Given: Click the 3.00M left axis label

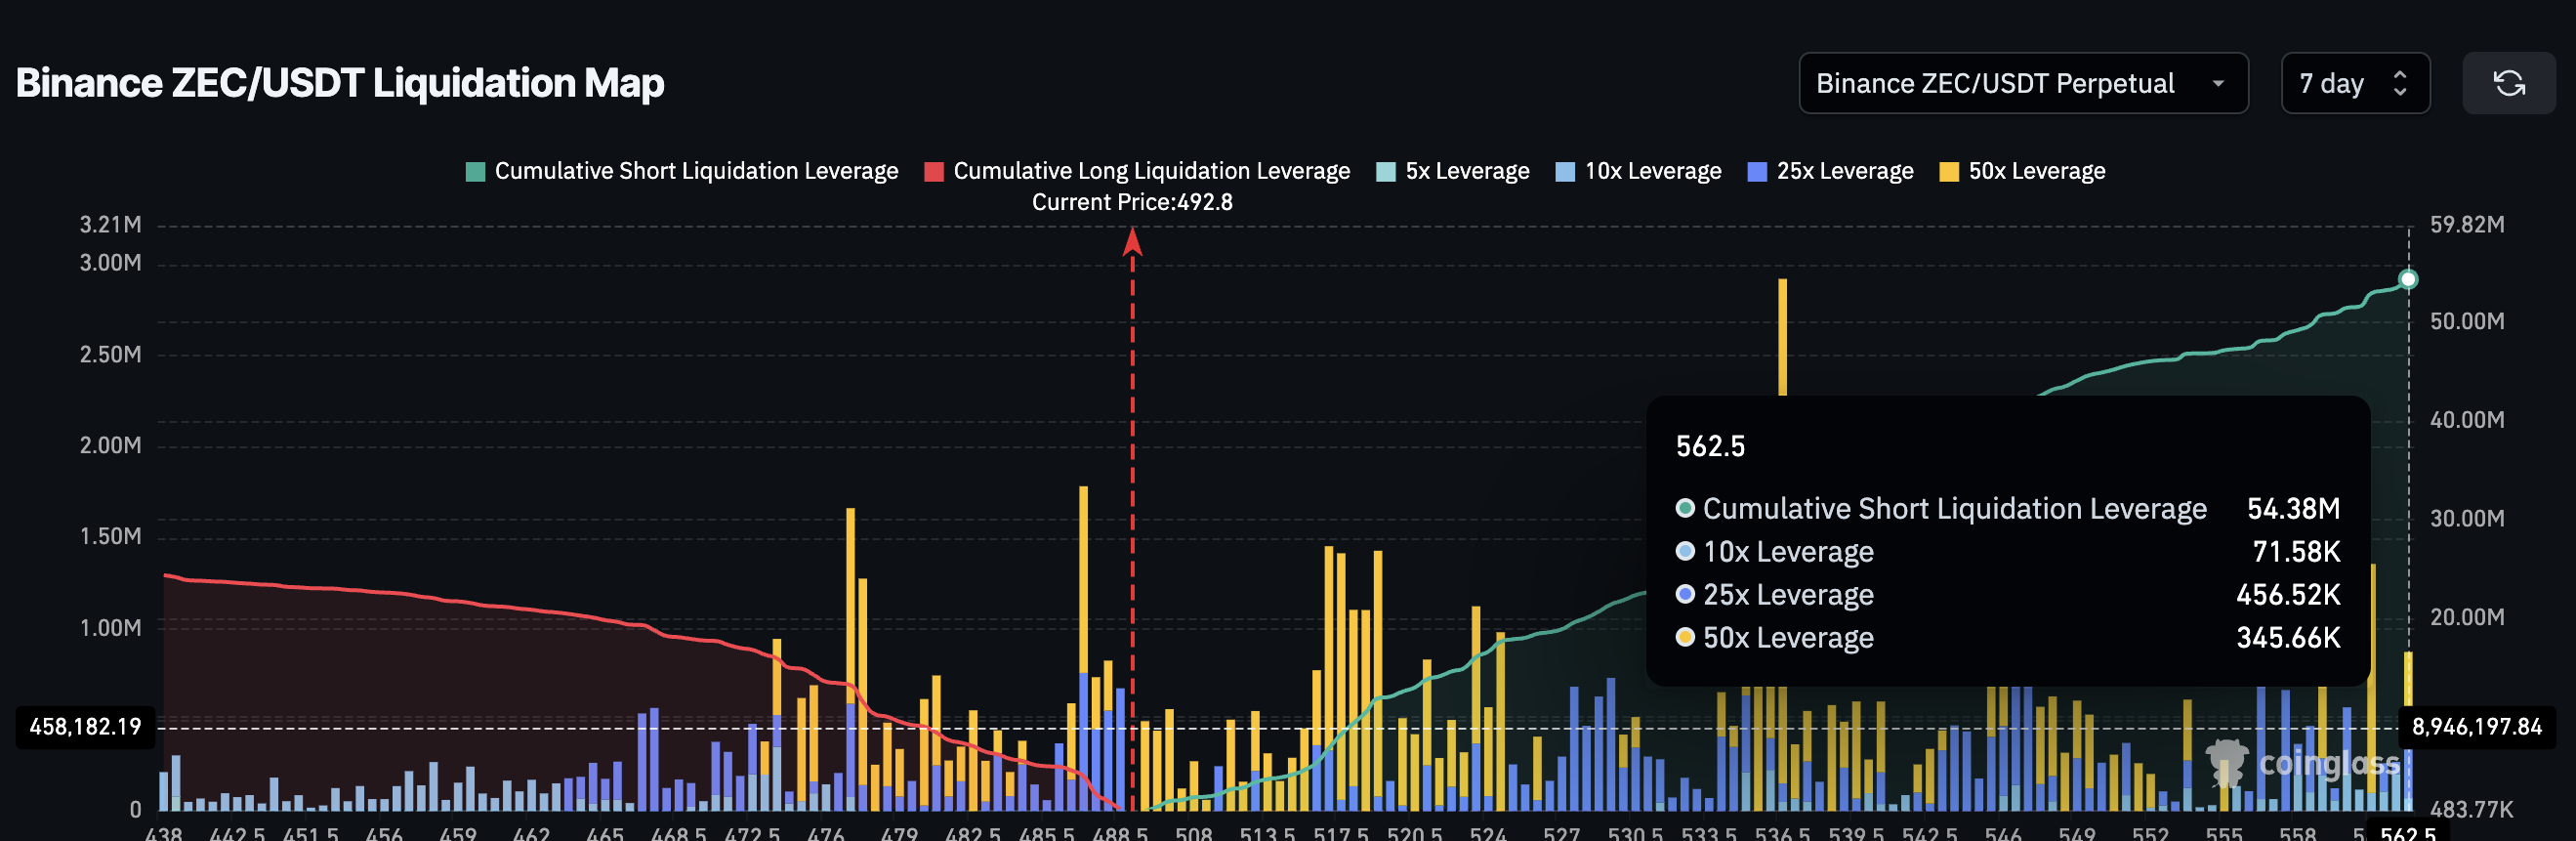Looking at the screenshot, I should click(111, 263).
